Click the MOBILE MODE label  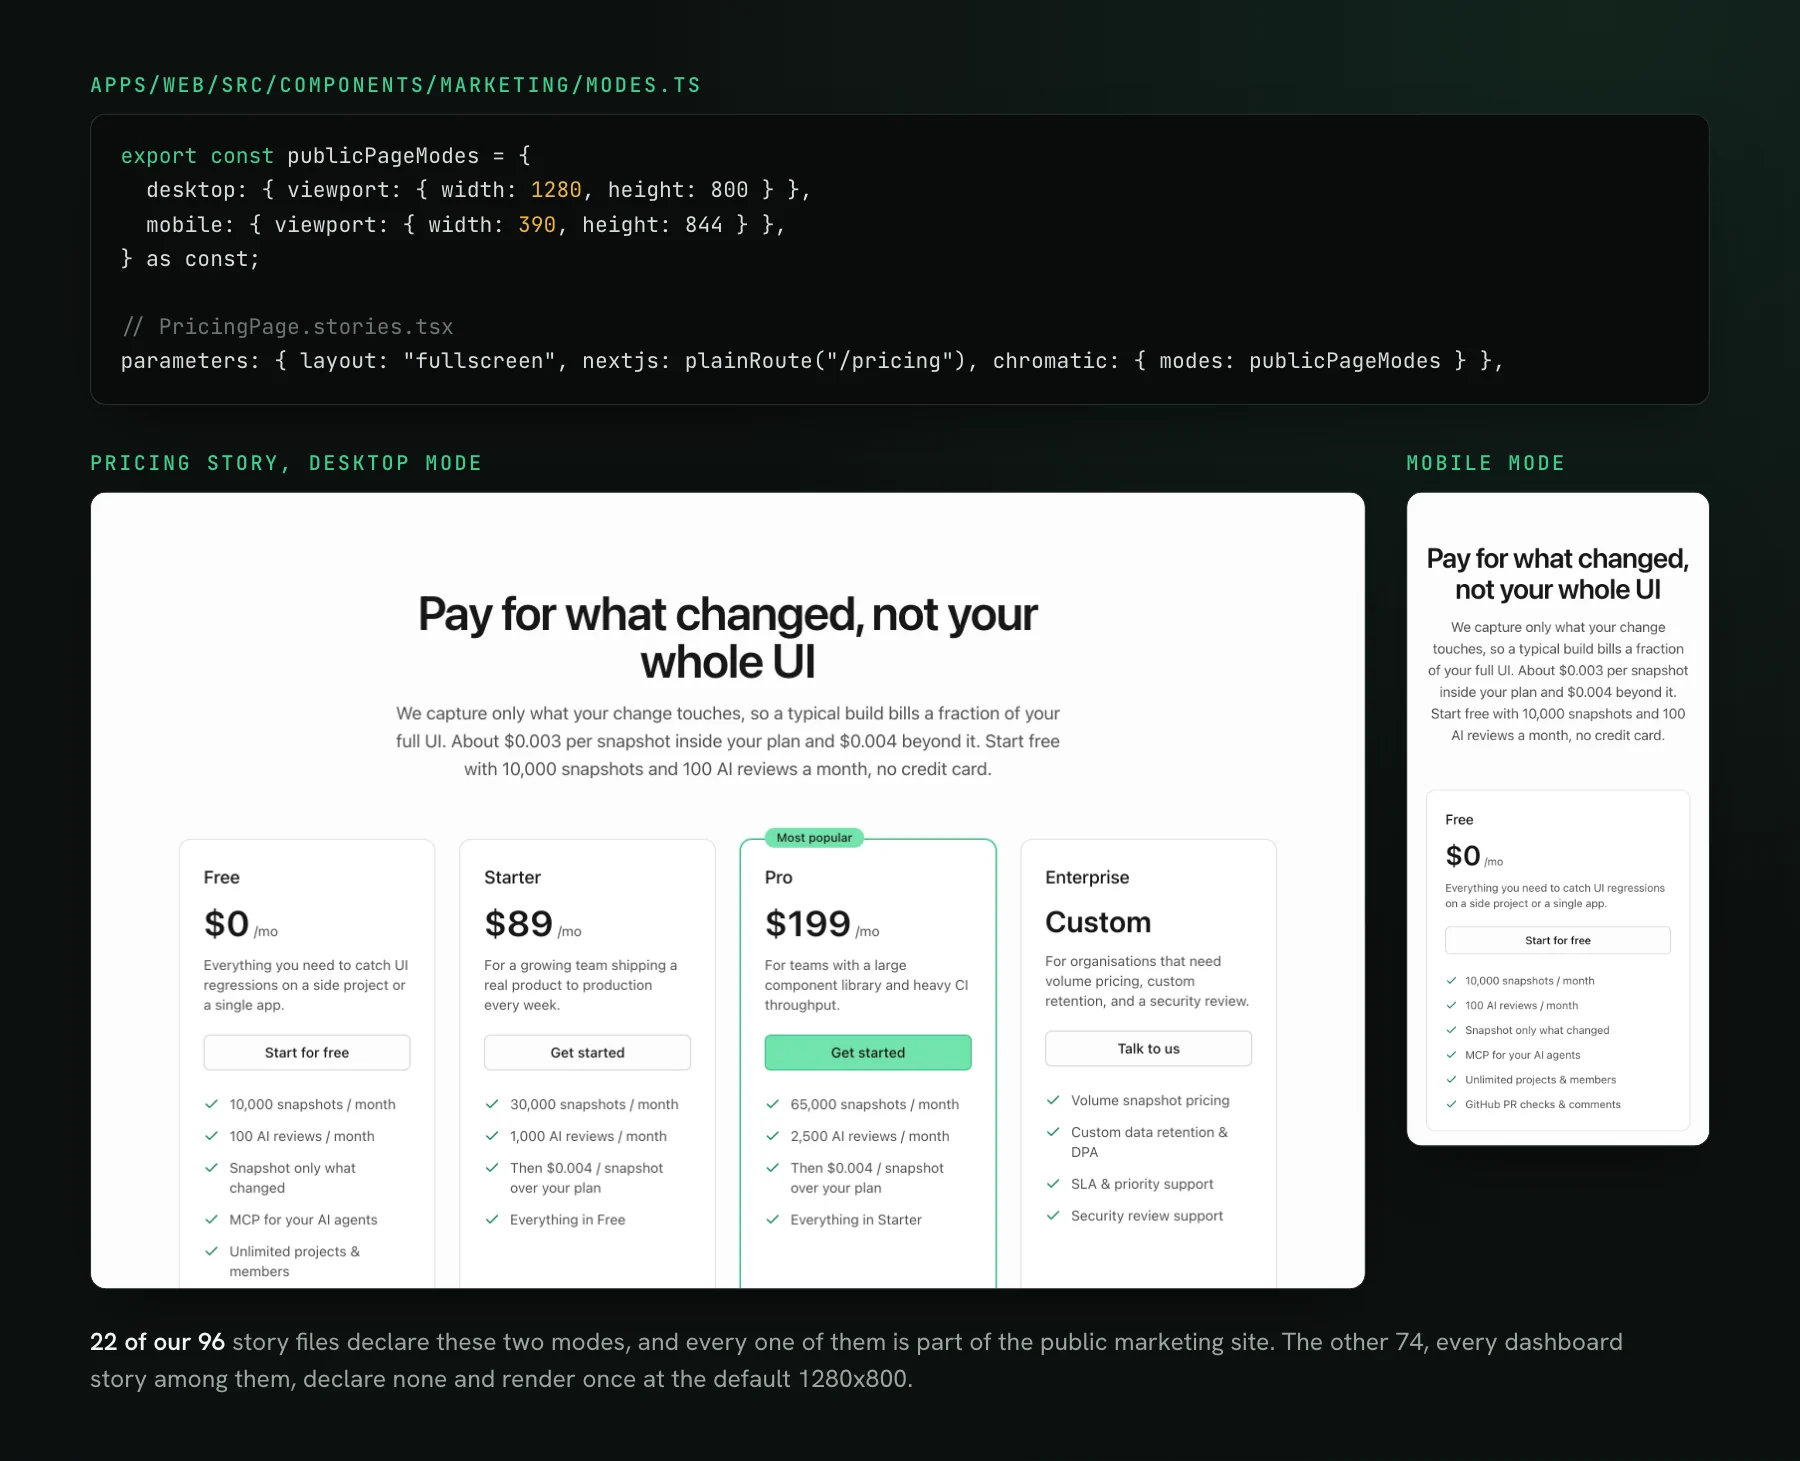pos(1485,463)
